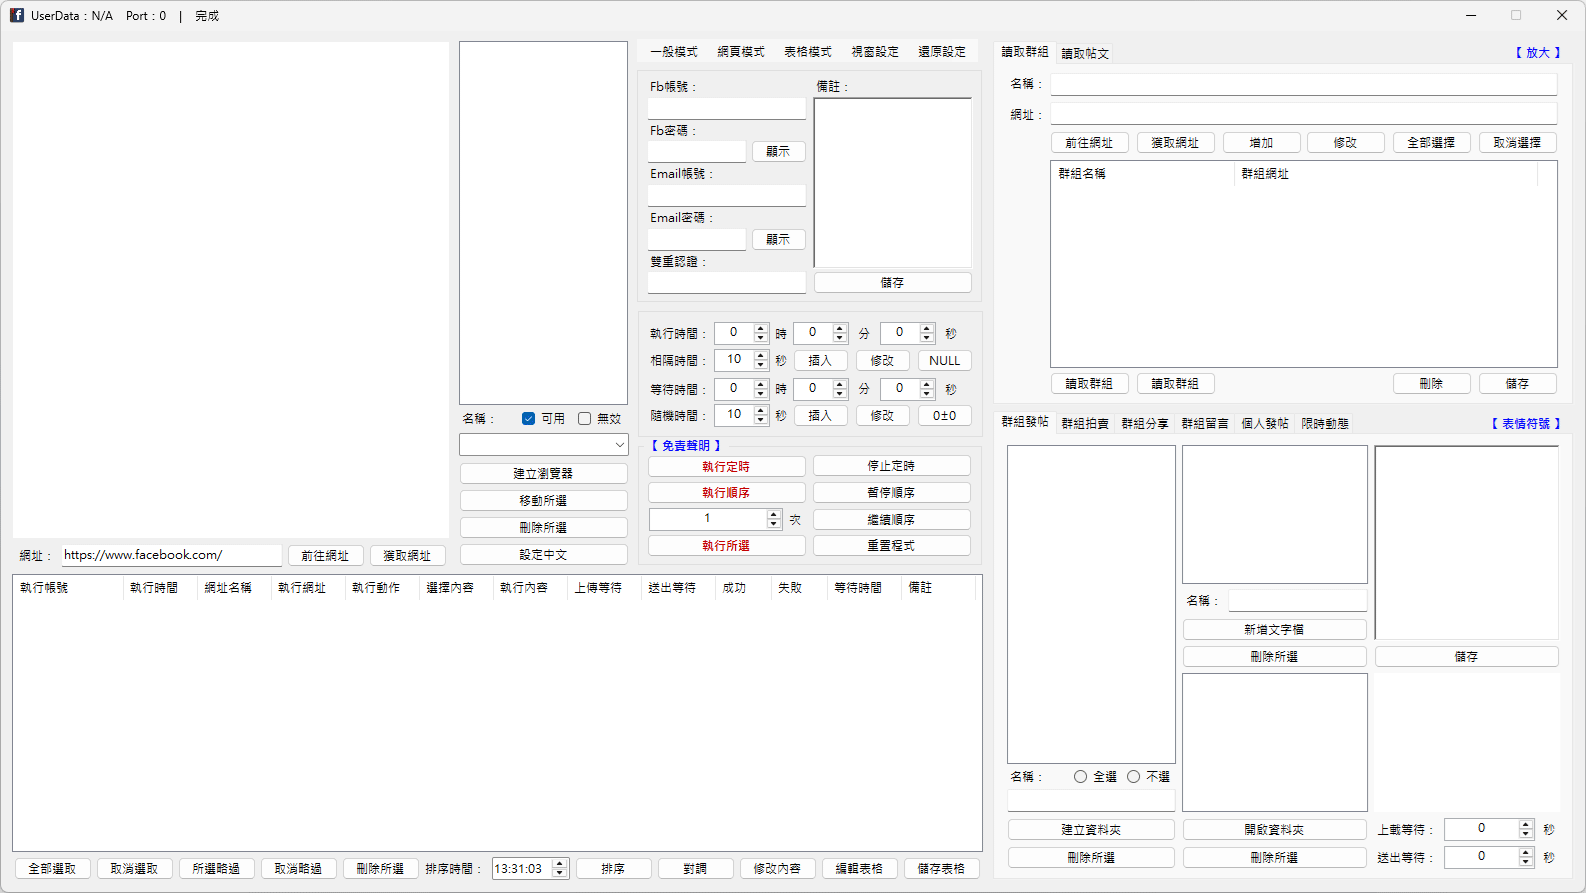This screenshot has width=1586, height=893.
Task: Open the 【免責聲明】 disclaimer link
Action: point(686,446)
